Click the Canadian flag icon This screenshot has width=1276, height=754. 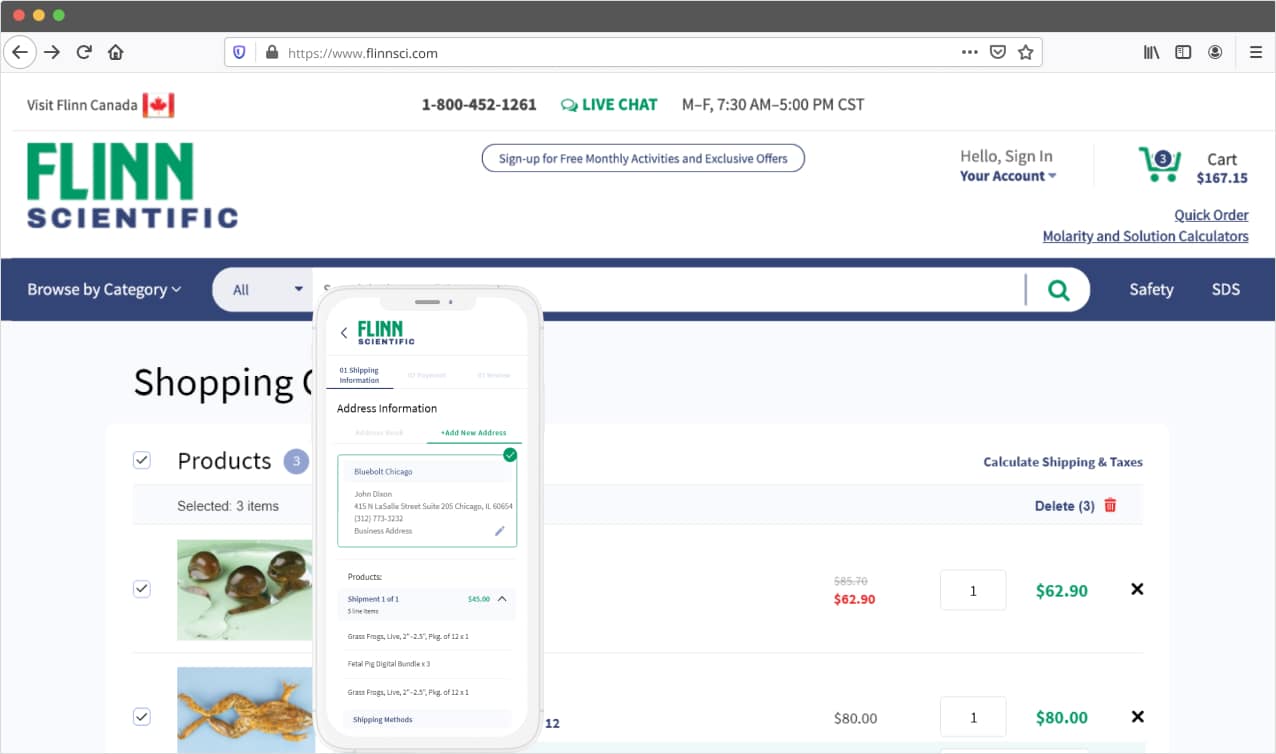tap(158, 105)
